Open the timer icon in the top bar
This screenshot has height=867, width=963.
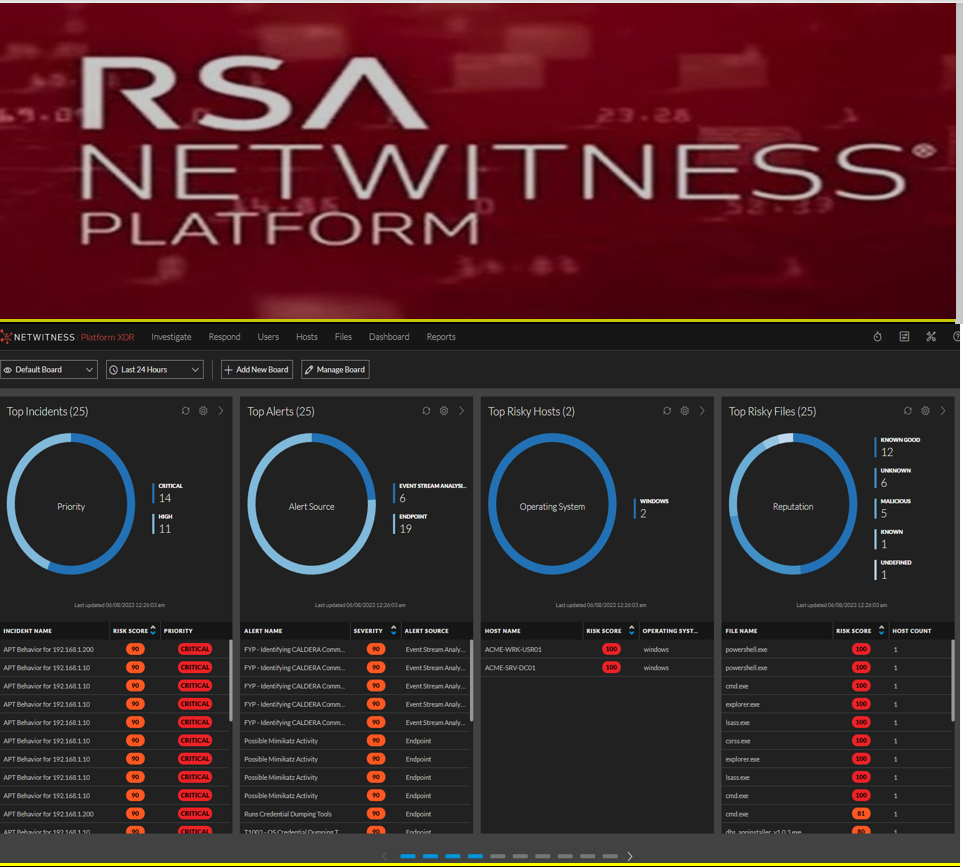point(878,336)
